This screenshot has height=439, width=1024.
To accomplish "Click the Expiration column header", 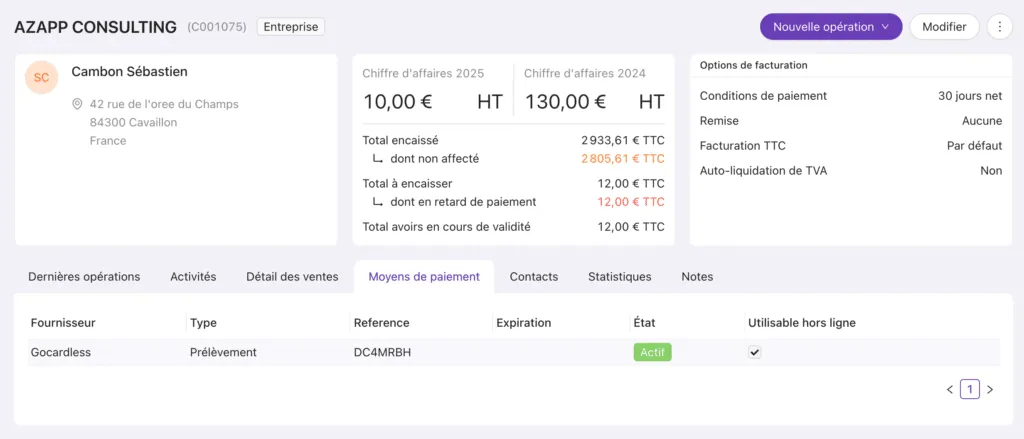I will tap(524, 323).
